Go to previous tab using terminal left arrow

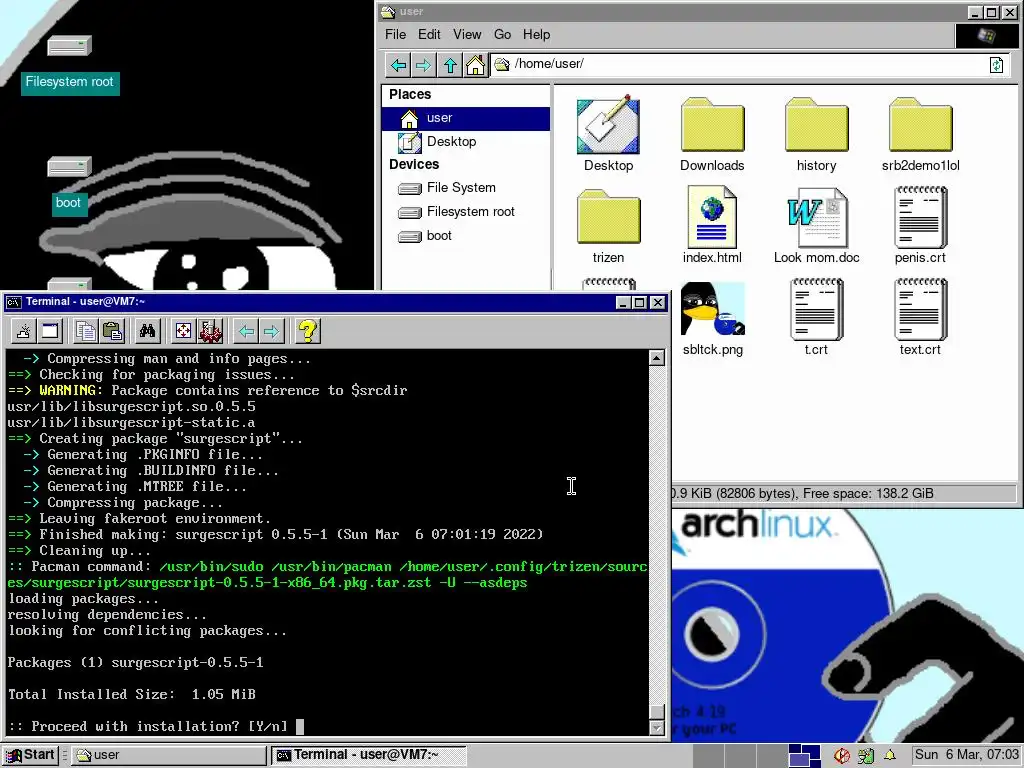246,331
